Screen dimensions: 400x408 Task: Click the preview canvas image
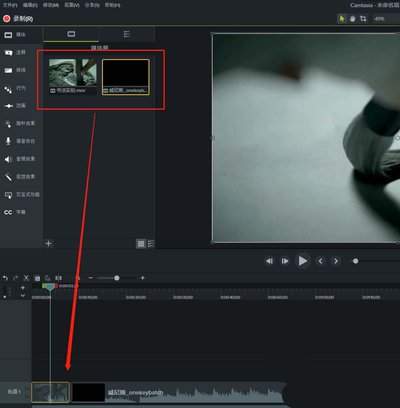[x=306, y=138]
